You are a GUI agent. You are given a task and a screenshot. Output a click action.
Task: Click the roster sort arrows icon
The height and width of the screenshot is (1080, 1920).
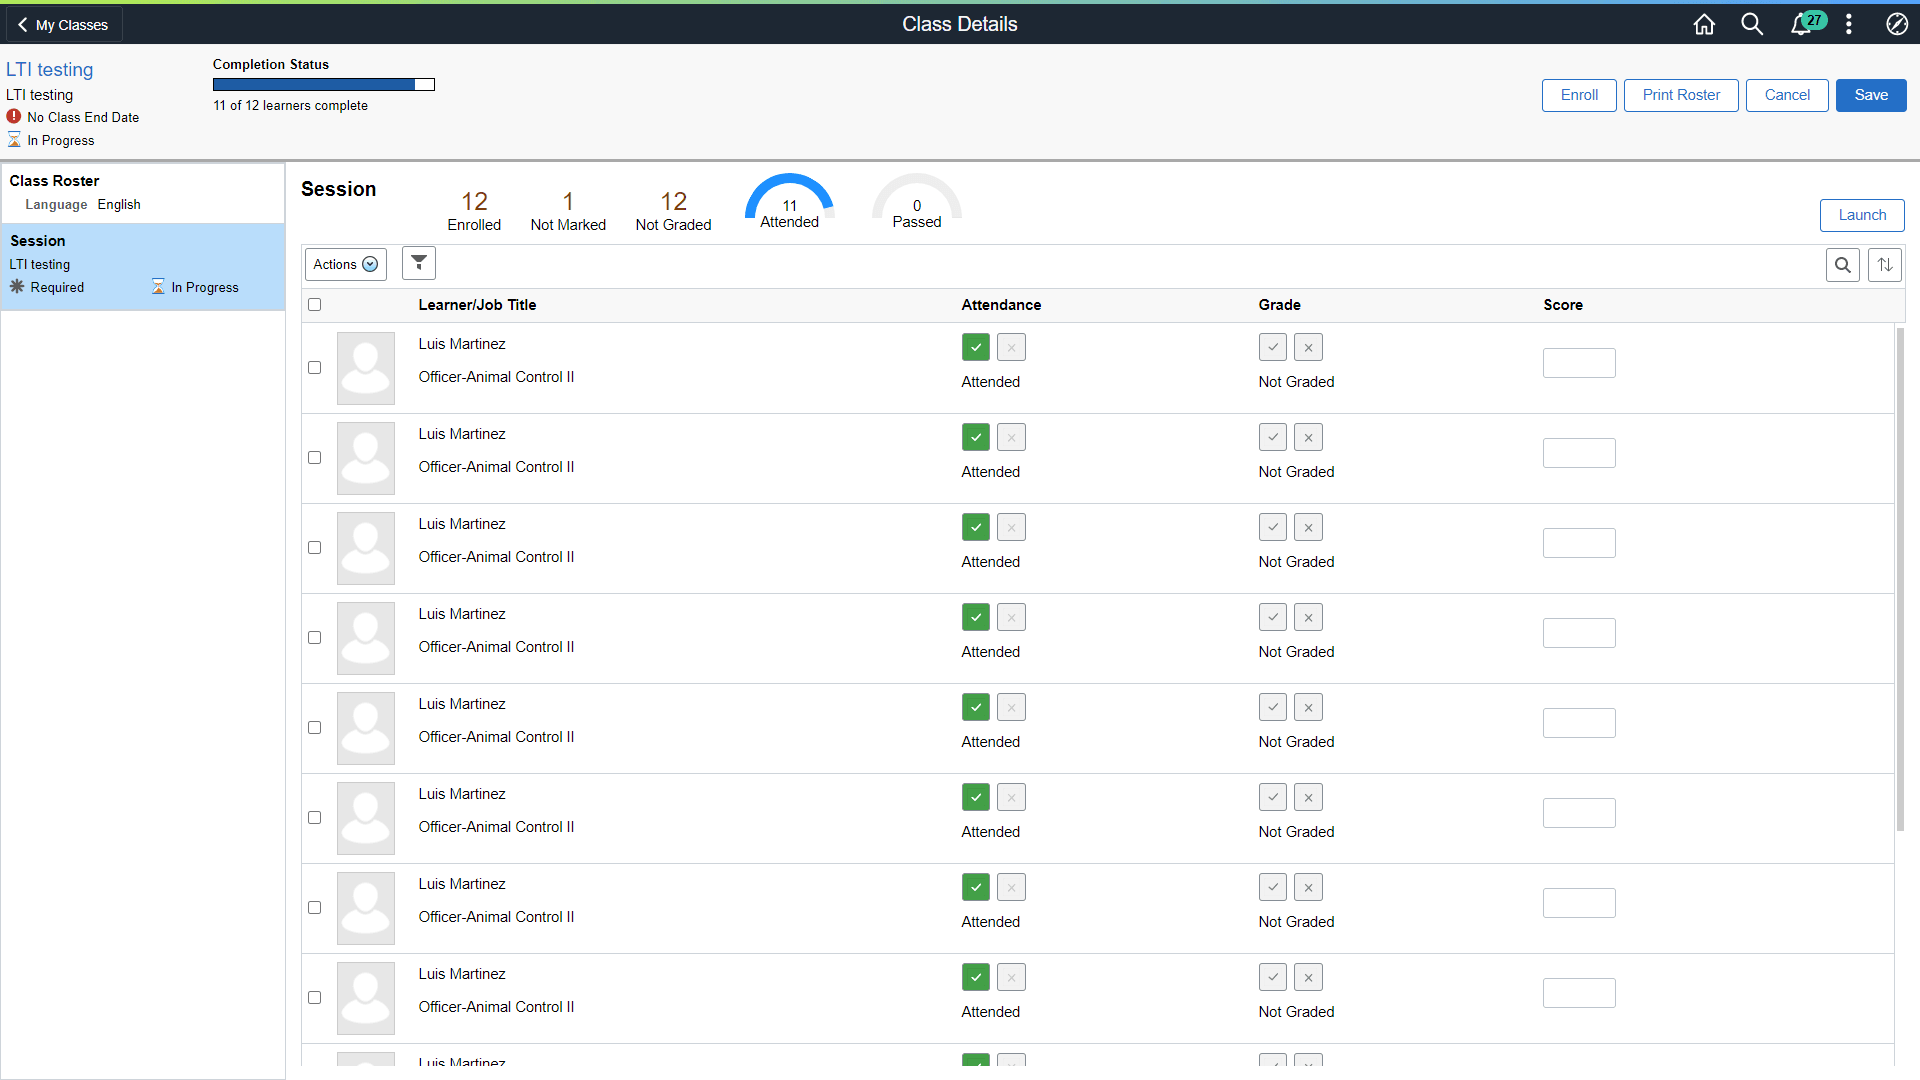tap(1885, 265)
